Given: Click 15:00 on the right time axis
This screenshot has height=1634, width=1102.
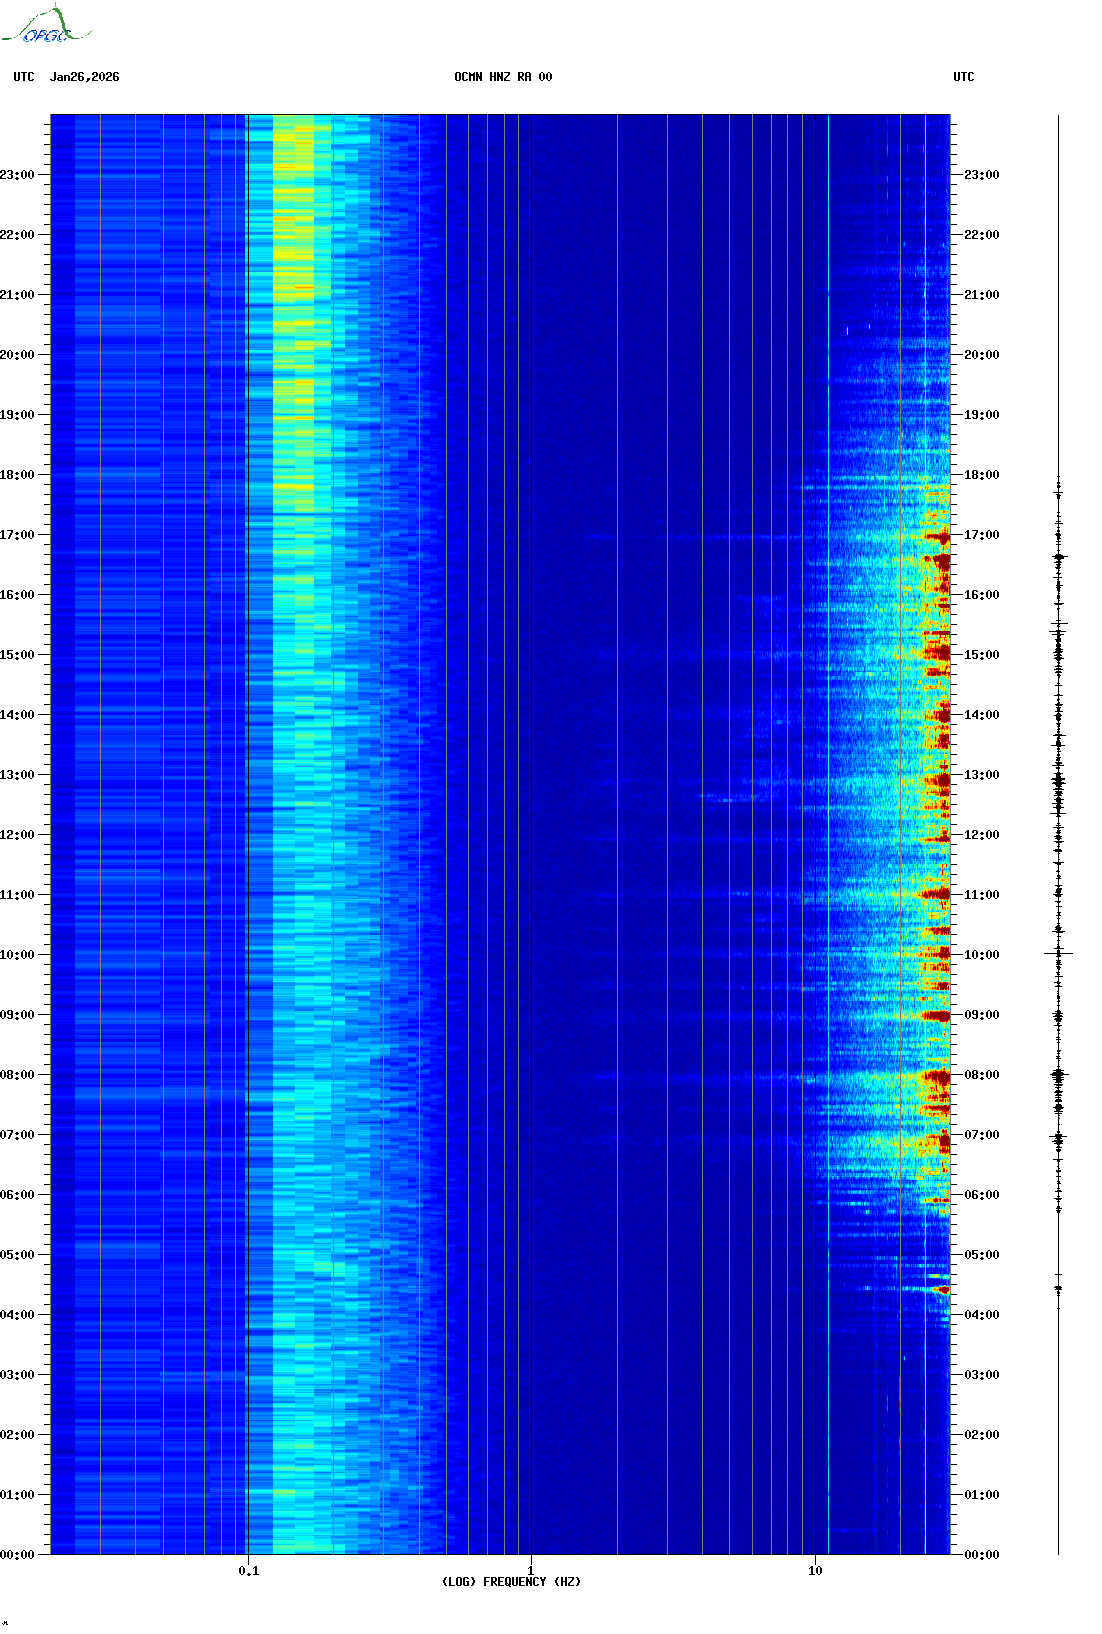Looking at the screenshot, I should (982, 655).
